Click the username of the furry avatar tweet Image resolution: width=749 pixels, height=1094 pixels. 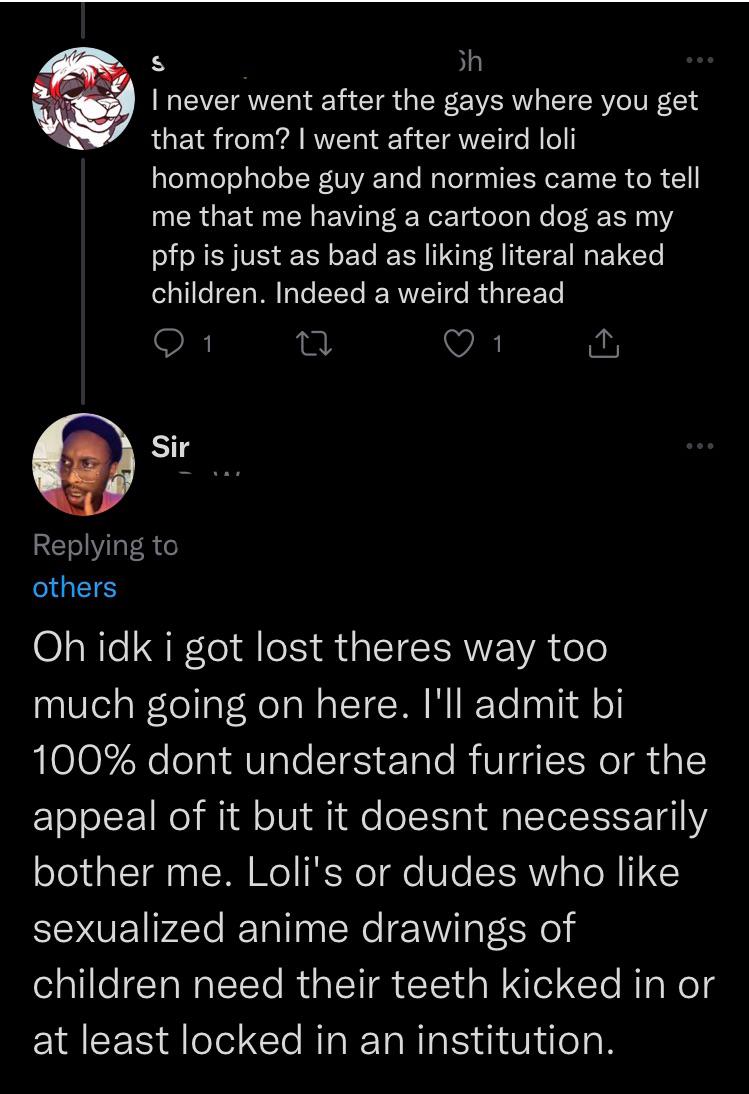pos(158,62)
